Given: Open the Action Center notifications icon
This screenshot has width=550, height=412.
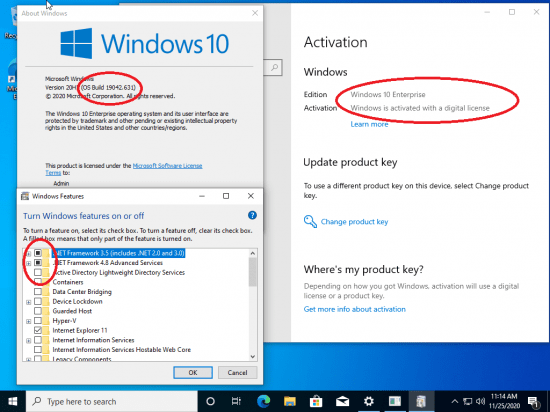Looking at the screenshot, I should click(533, 401).
